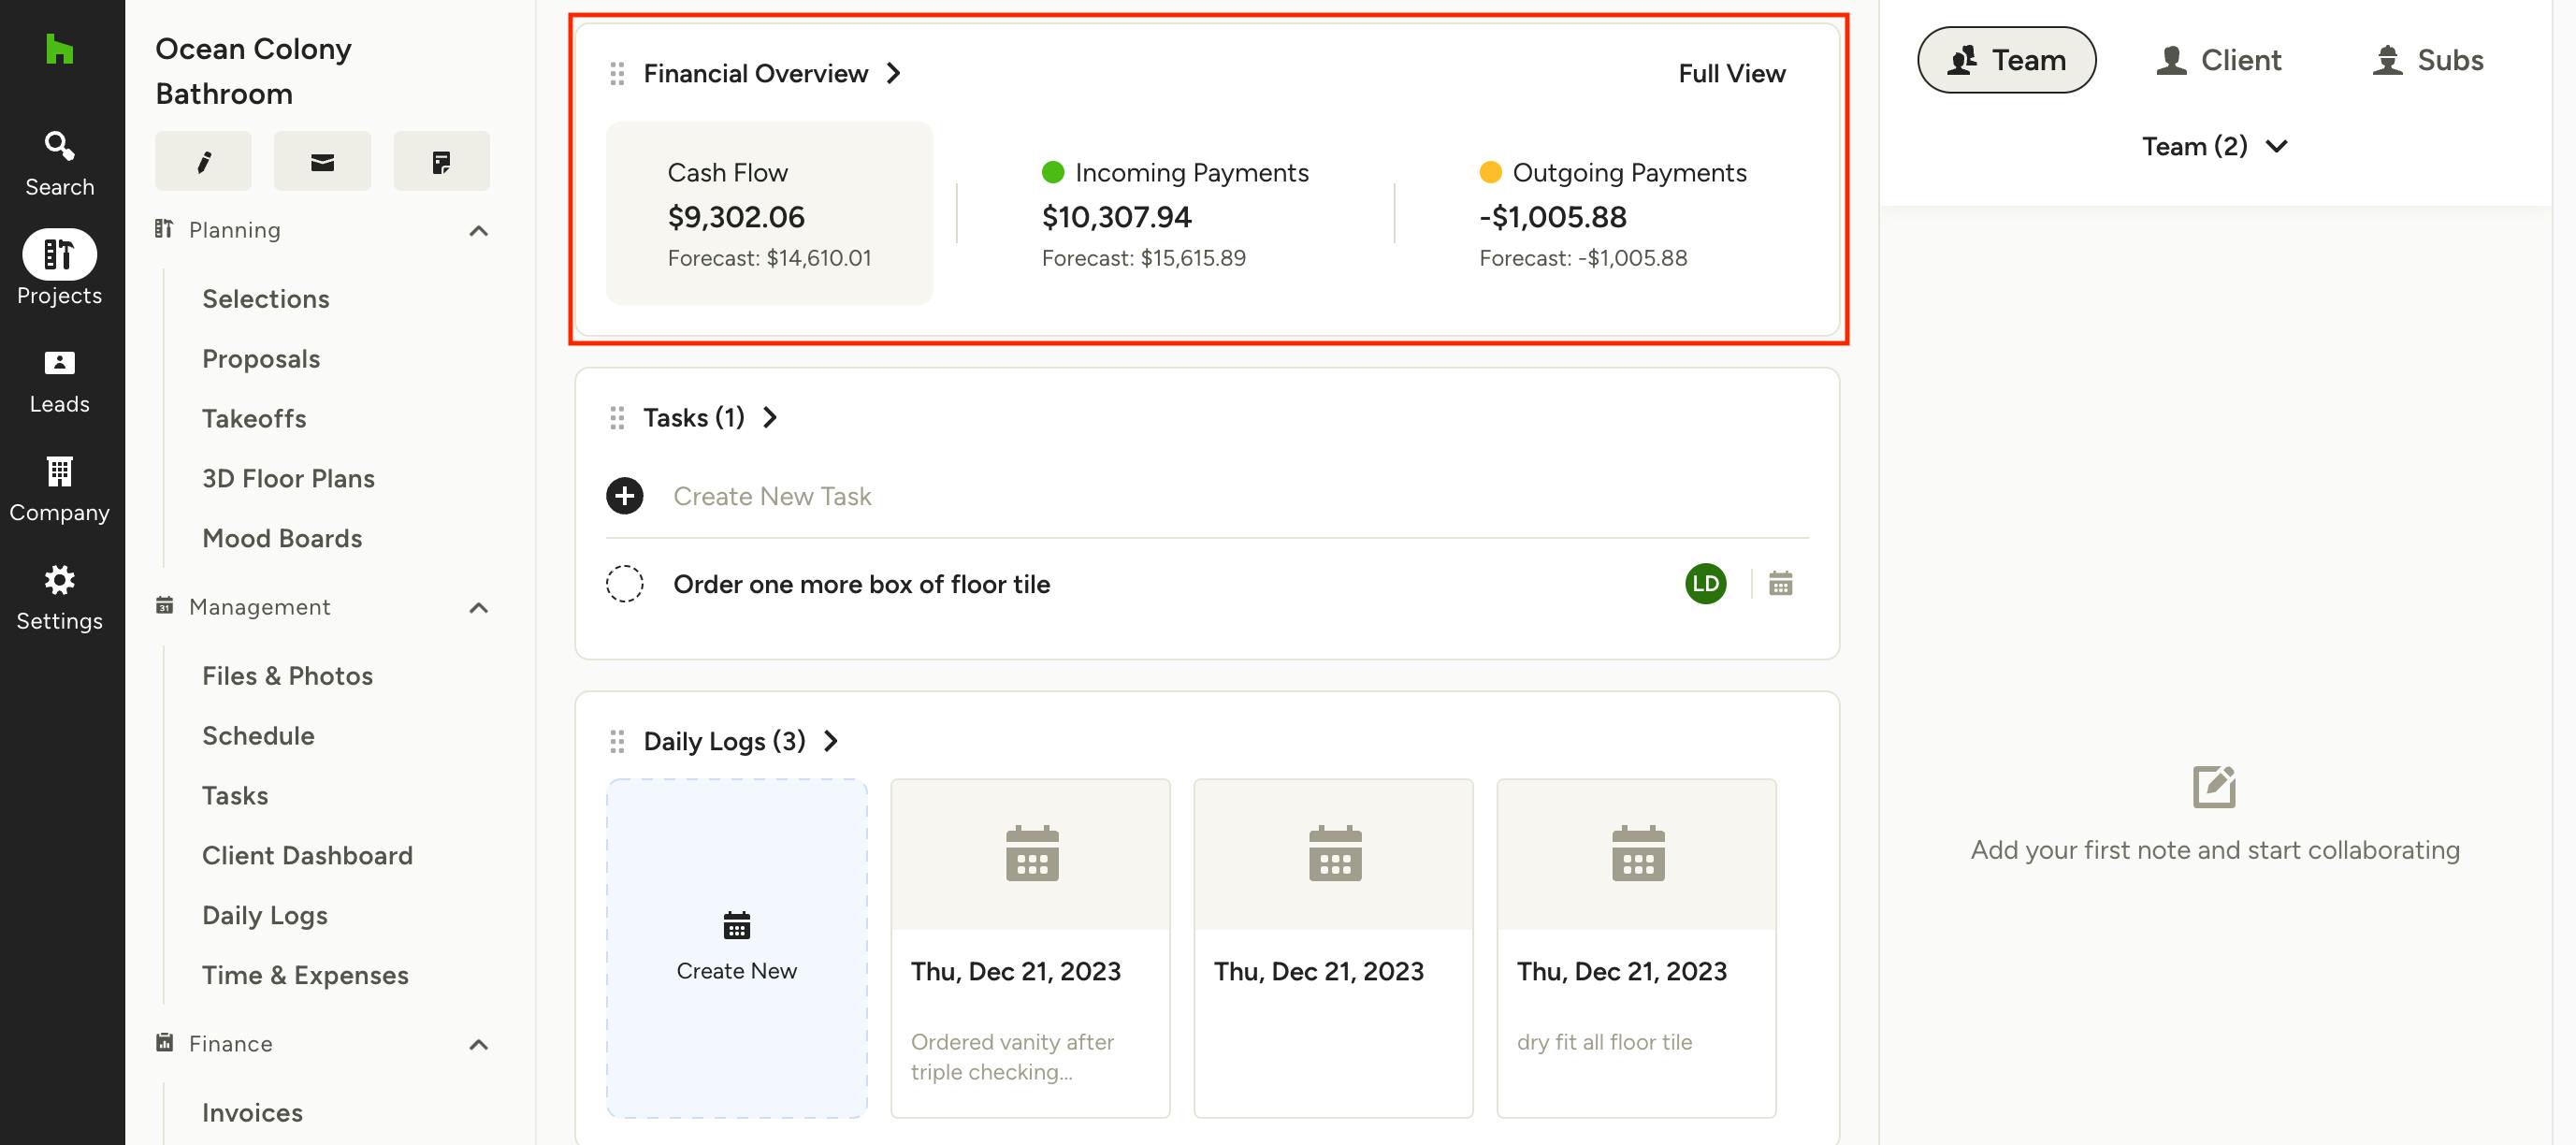Open the daily log 'Ordered vanity after triple checking...'
Image resolution: width=2576 pixels, height=1145 pixels.
pos(1030,948)
